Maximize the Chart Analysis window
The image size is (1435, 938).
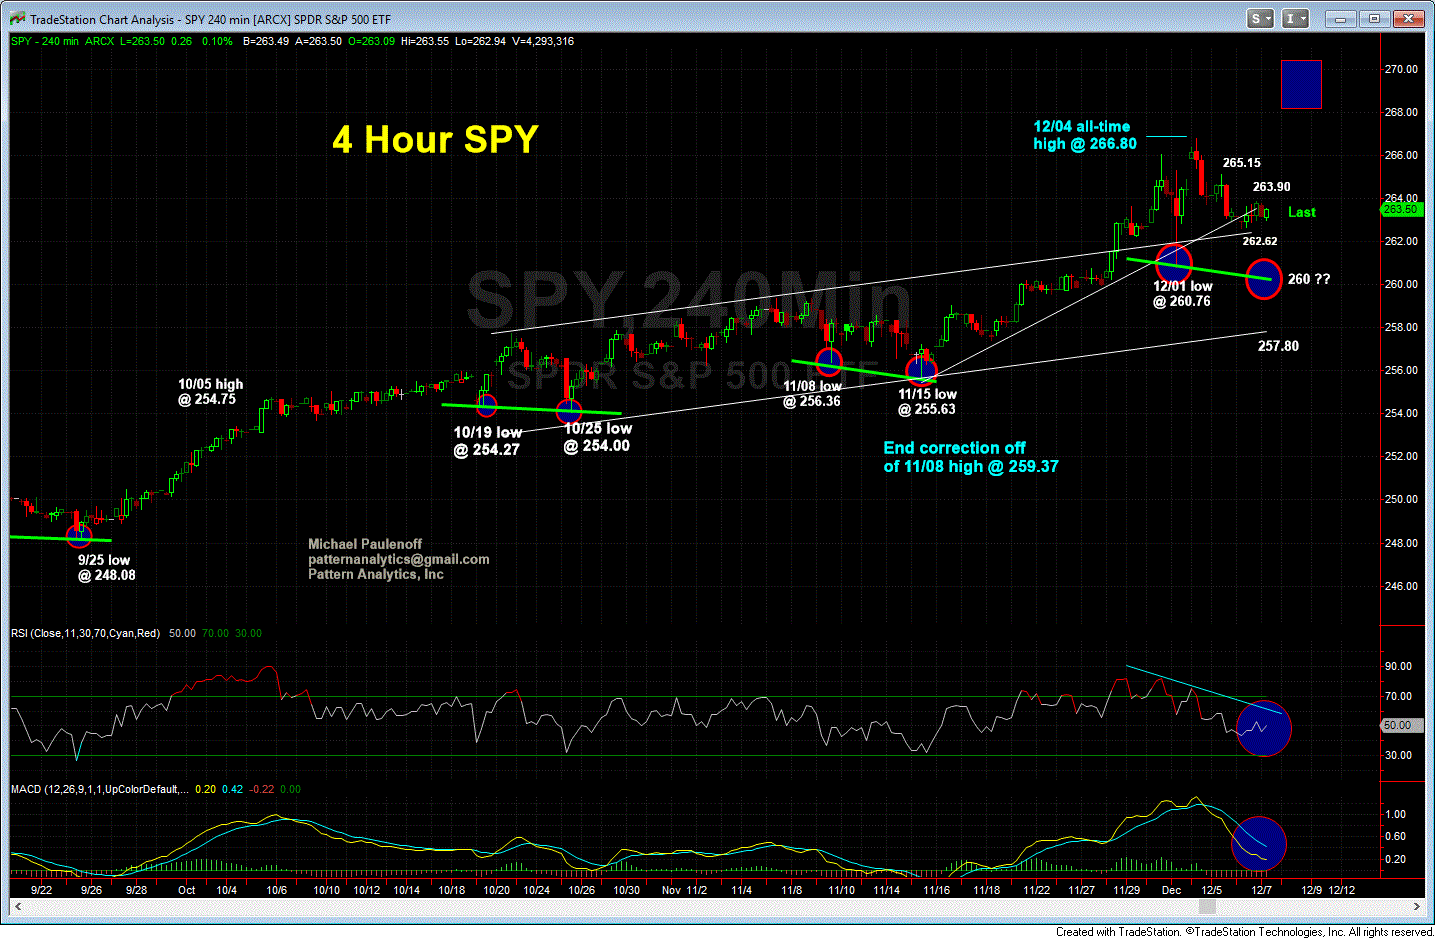click(1375, 19)
